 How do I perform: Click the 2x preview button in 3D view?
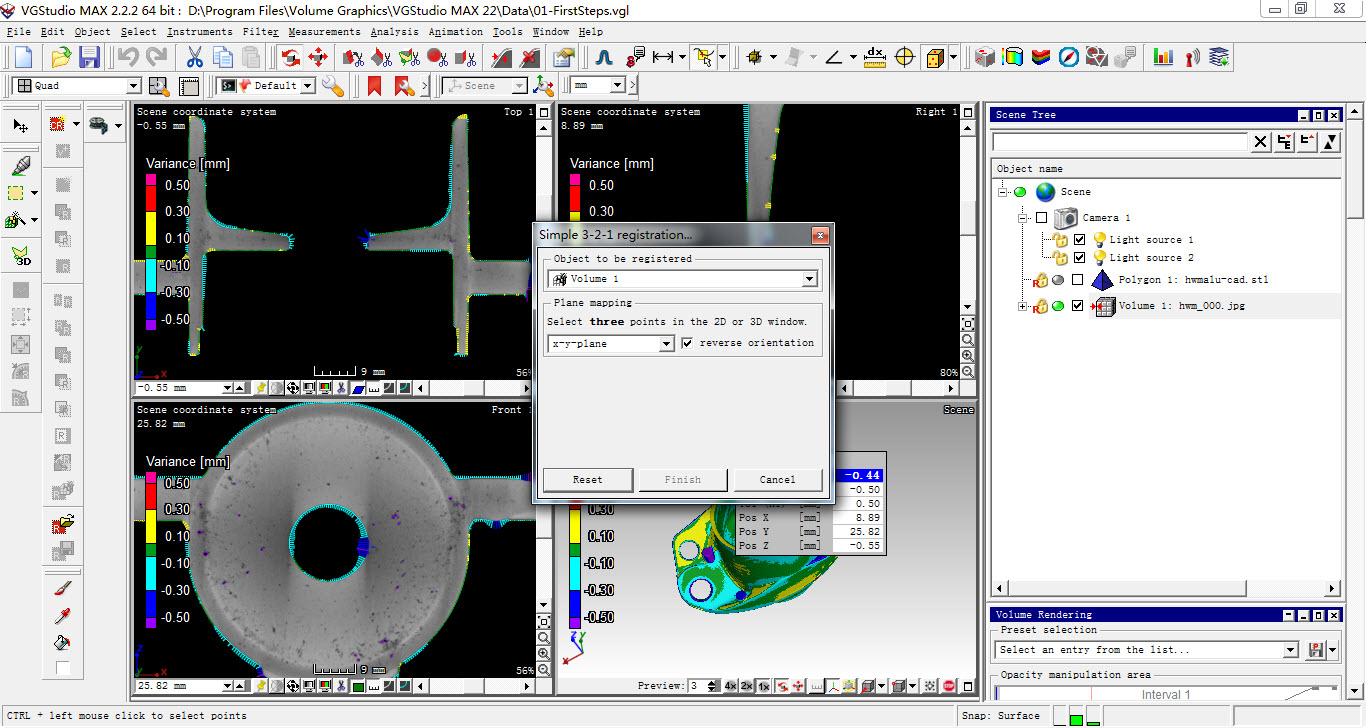(747, 686)
